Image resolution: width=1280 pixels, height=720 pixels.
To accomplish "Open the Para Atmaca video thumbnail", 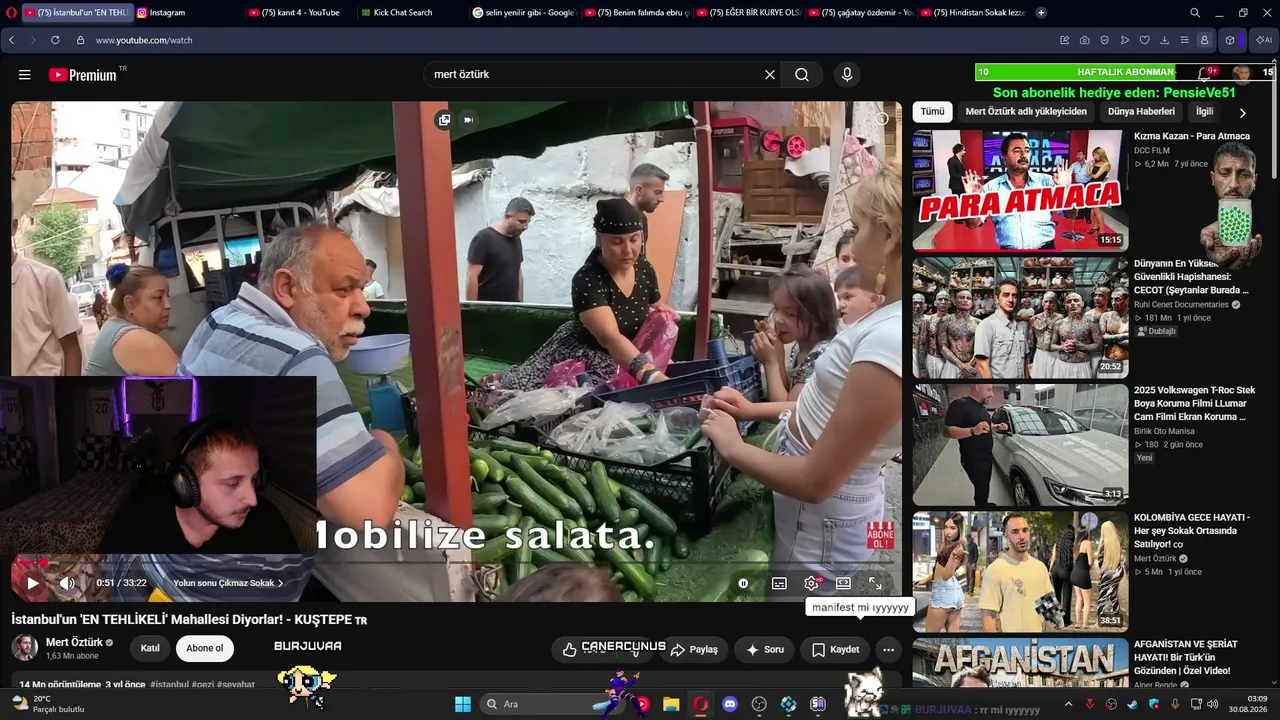I will click(x=1020, y=189).
